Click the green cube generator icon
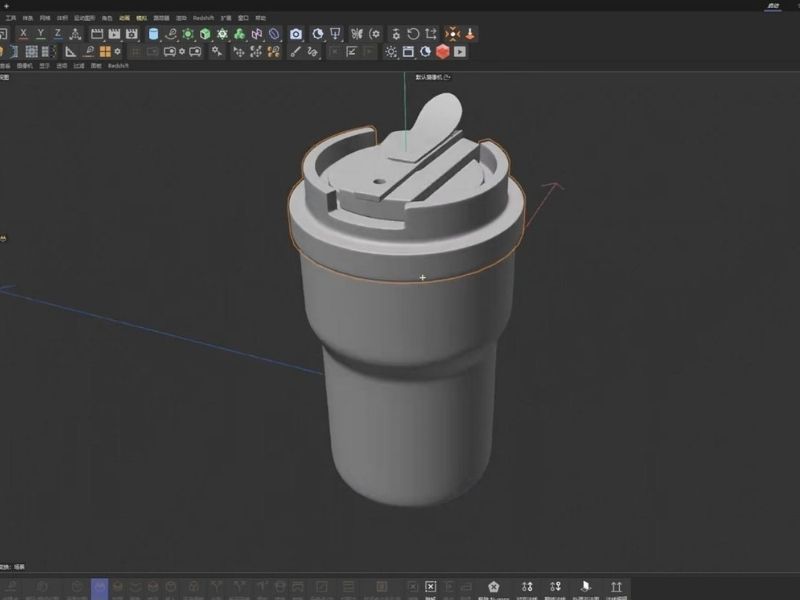 tap(205, 34)
